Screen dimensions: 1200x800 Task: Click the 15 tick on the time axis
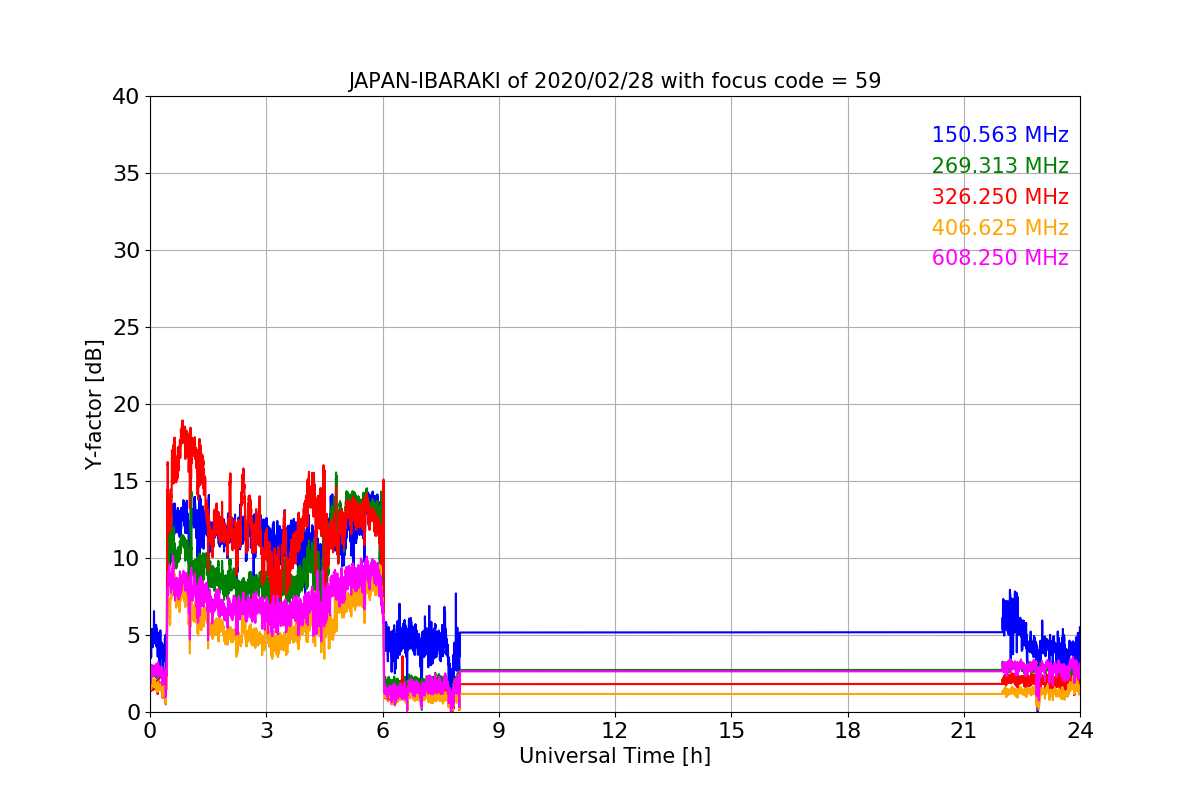coord(731,731)
